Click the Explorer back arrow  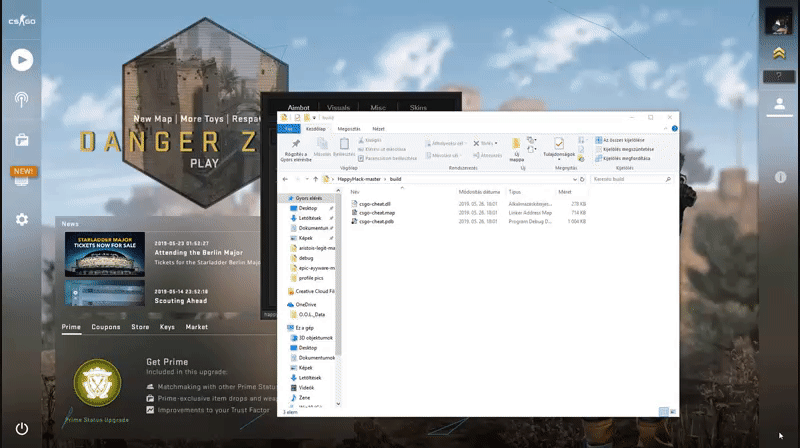click(285, 179)
